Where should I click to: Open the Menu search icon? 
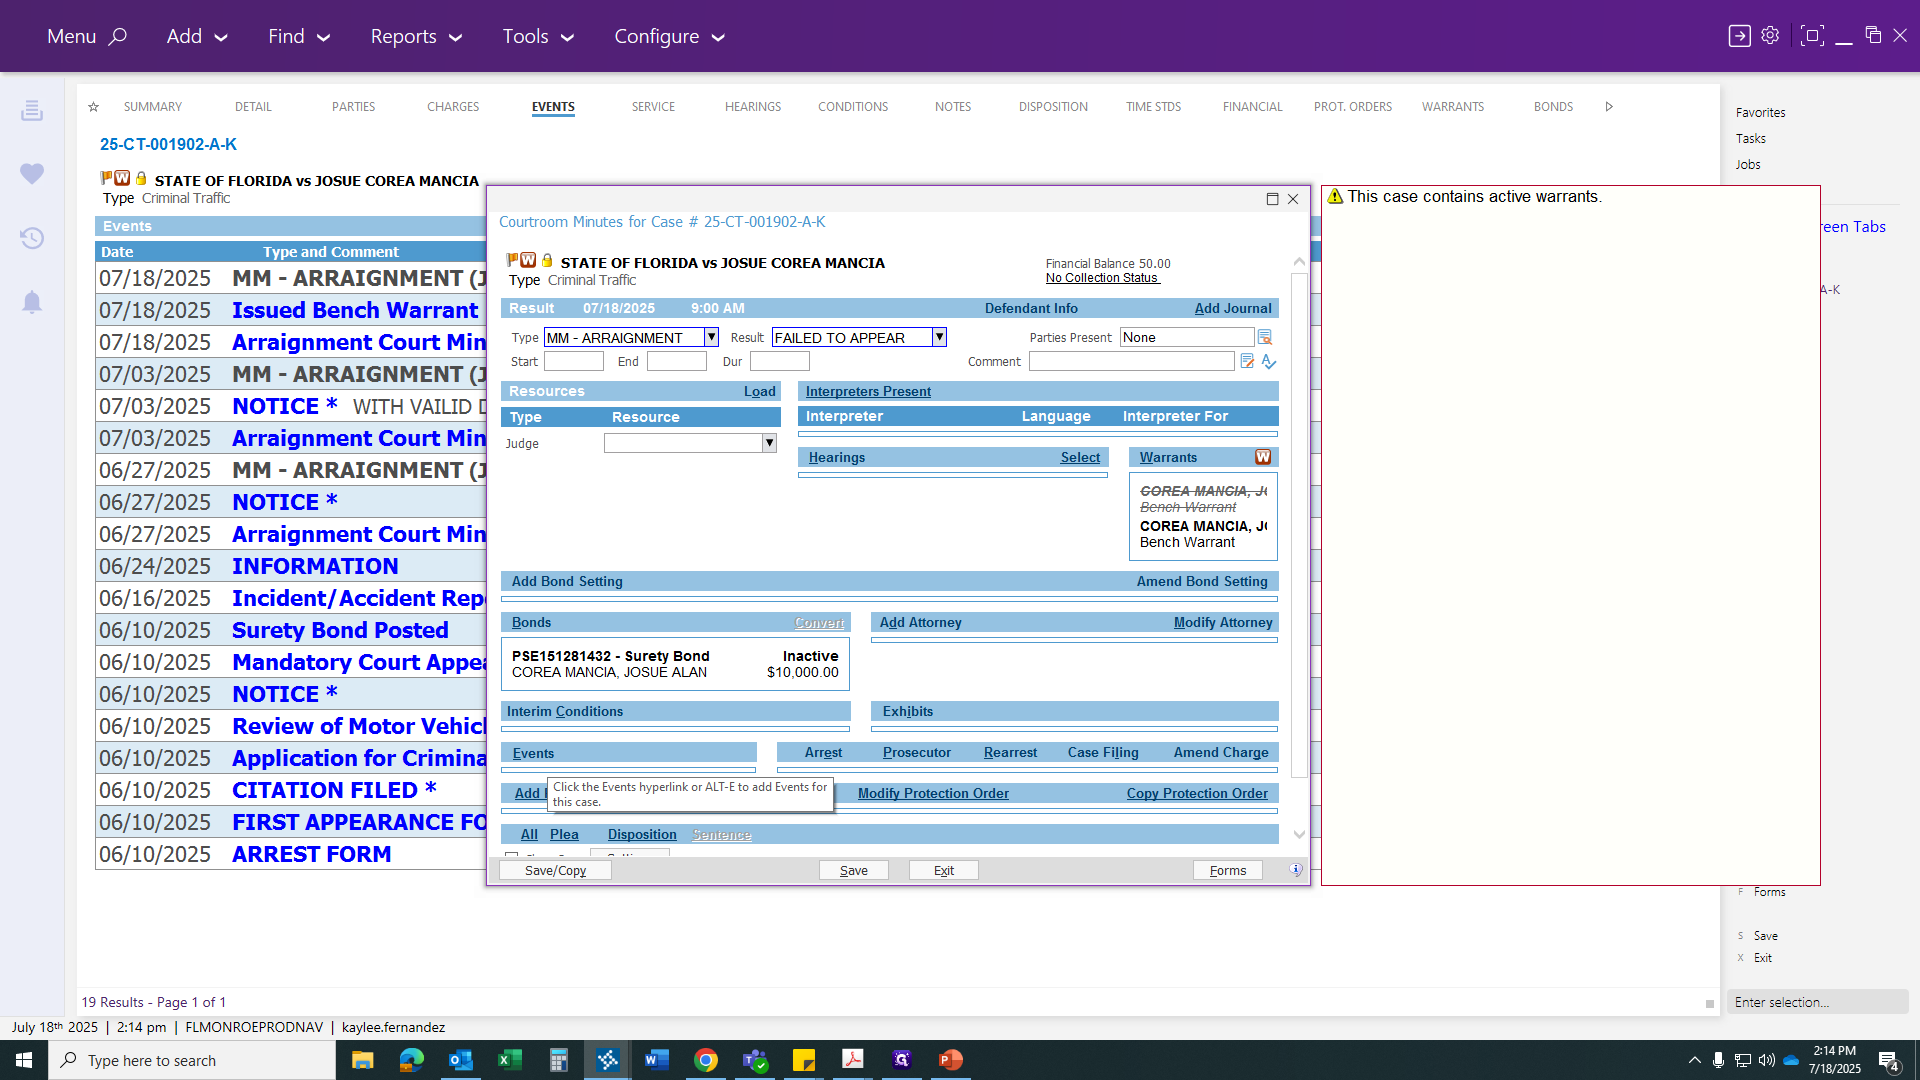(x=118, y=36)
